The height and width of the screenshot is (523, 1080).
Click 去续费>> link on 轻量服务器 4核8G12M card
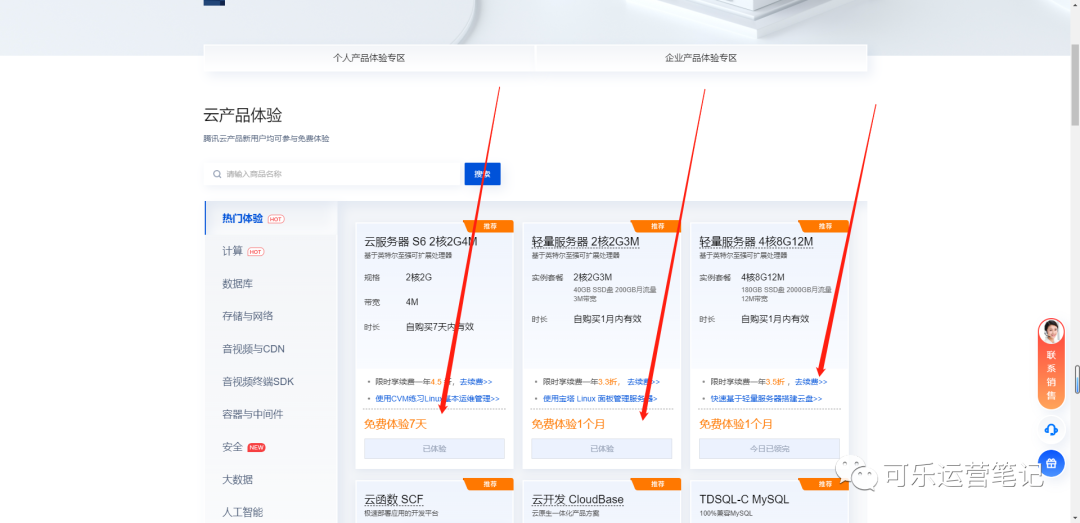(811, 382)
